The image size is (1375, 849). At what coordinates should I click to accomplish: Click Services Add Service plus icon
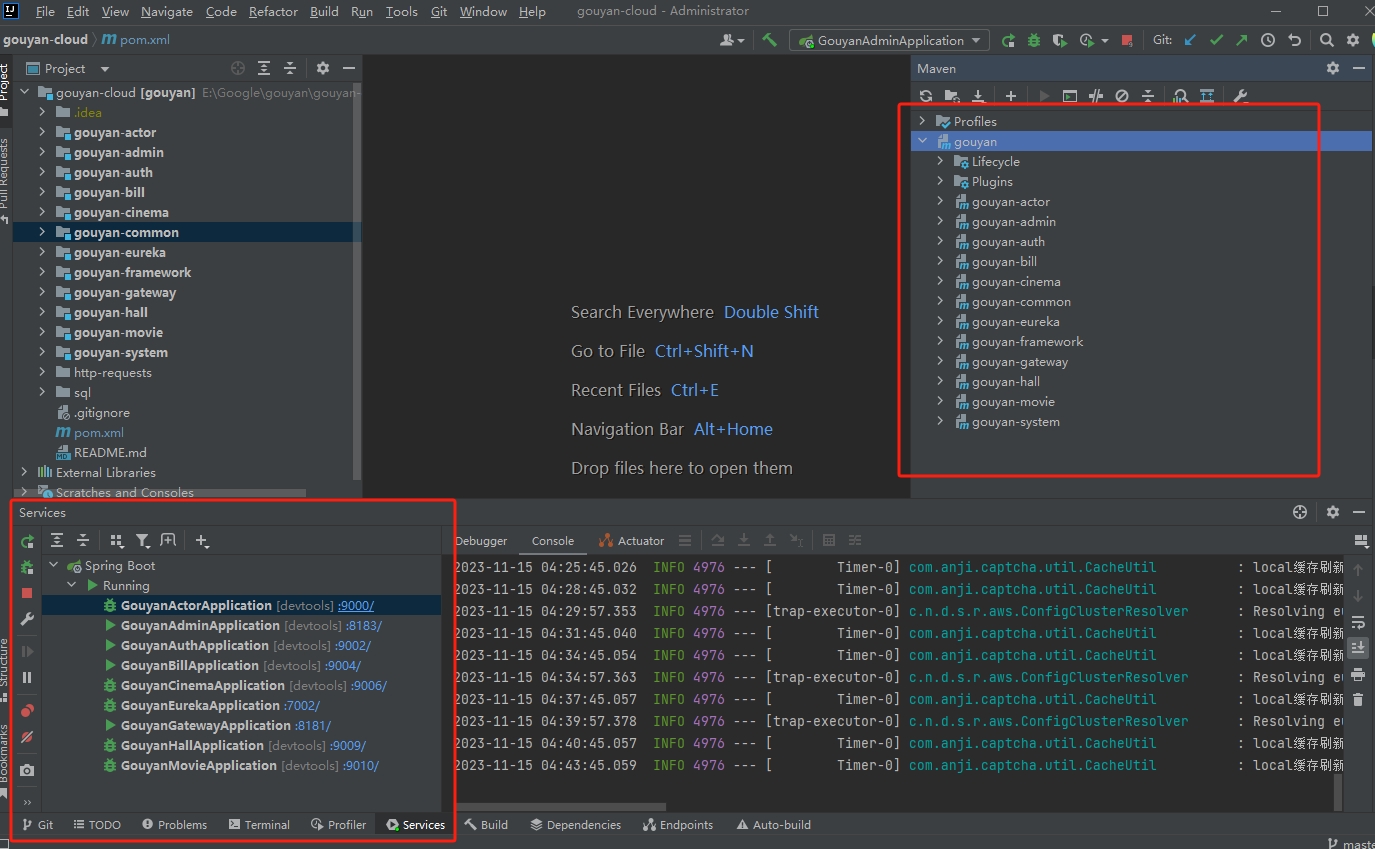tap(202, 541)
